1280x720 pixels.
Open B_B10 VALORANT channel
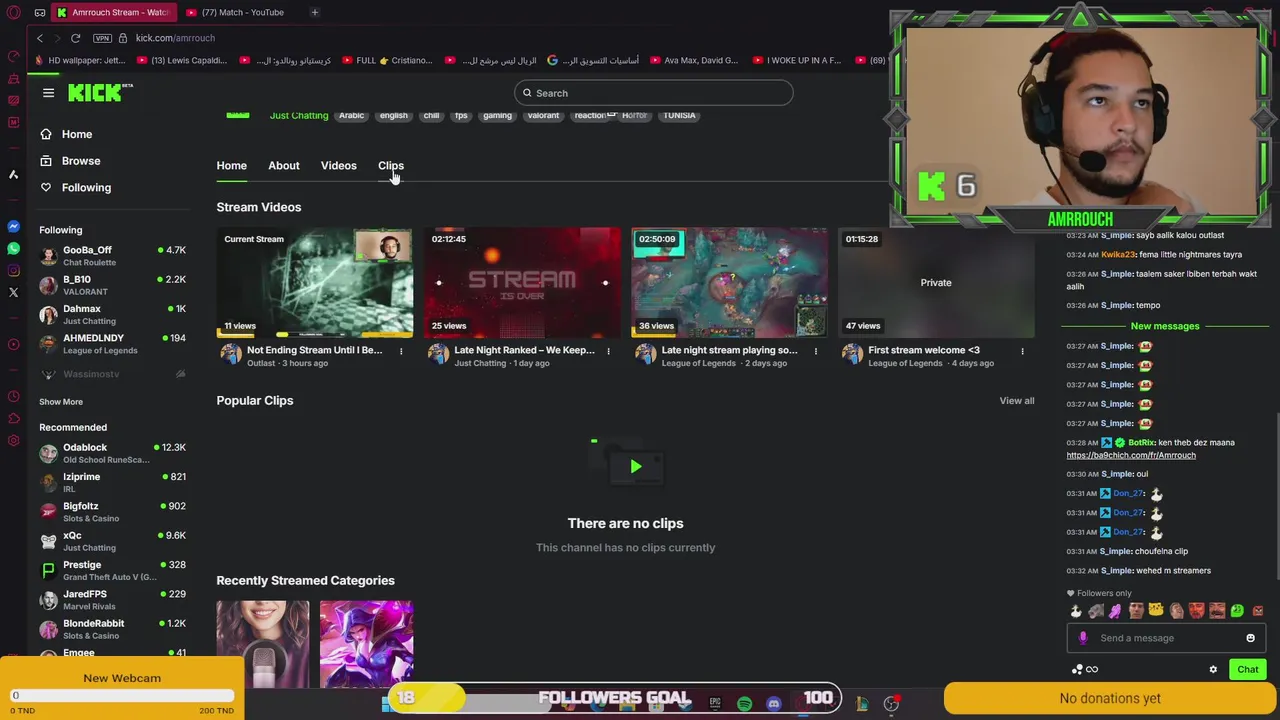coord(112,285)
